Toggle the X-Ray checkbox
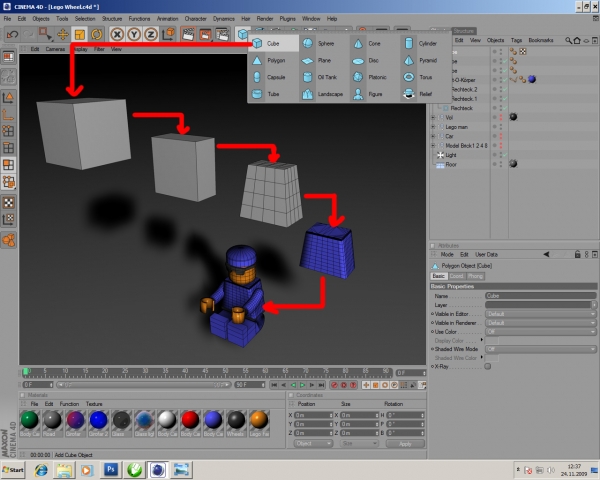600x480 pixels. (488, 366)
